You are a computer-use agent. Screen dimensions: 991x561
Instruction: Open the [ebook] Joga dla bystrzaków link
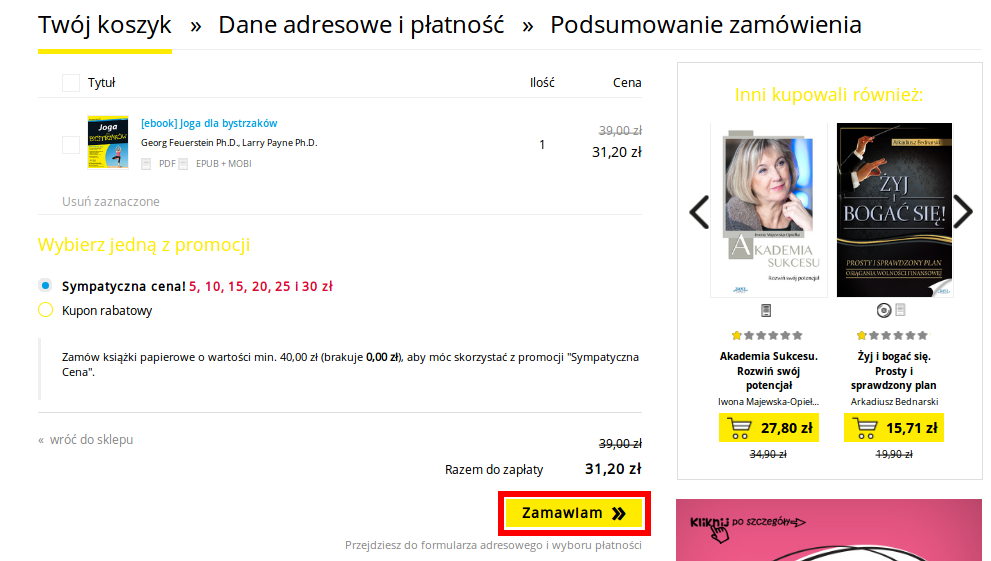coord(209,123)
